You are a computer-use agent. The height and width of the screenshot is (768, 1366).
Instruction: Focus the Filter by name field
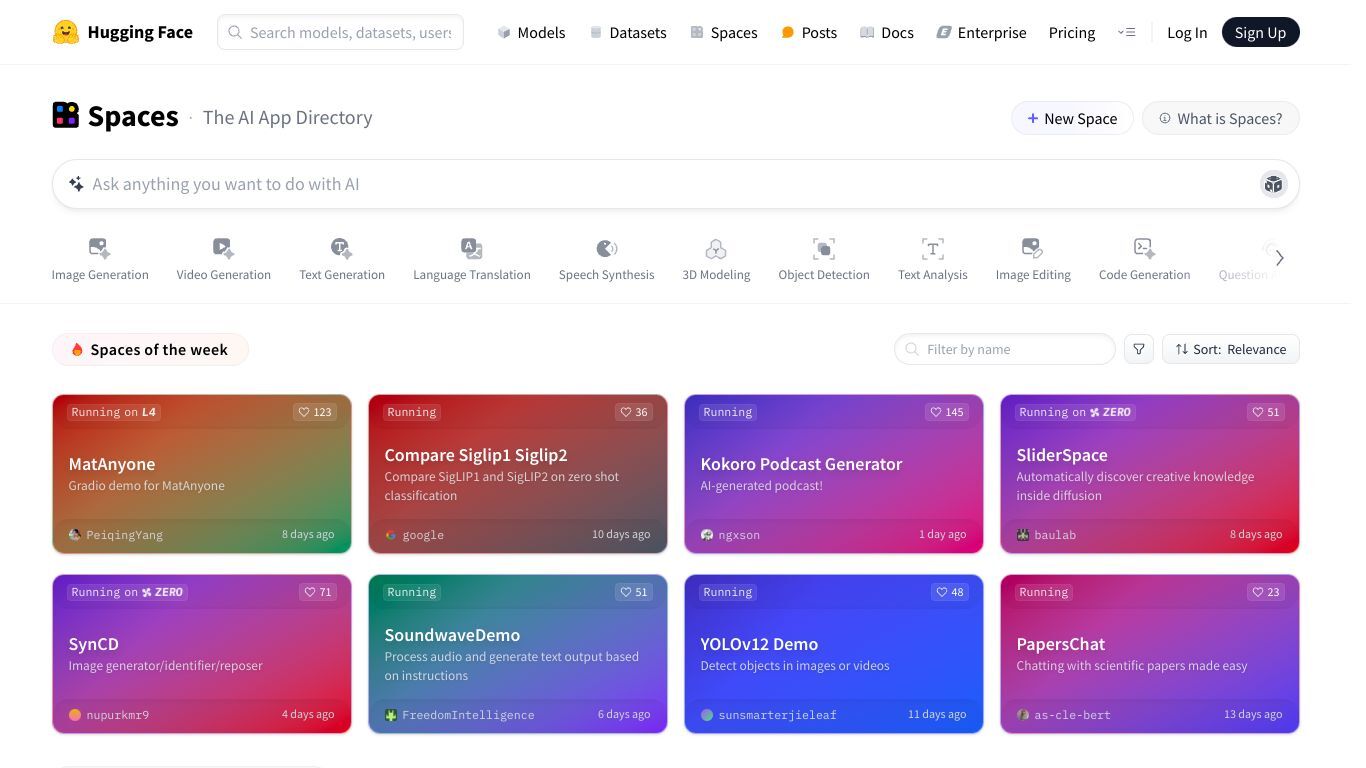[x=1005, y=349]
